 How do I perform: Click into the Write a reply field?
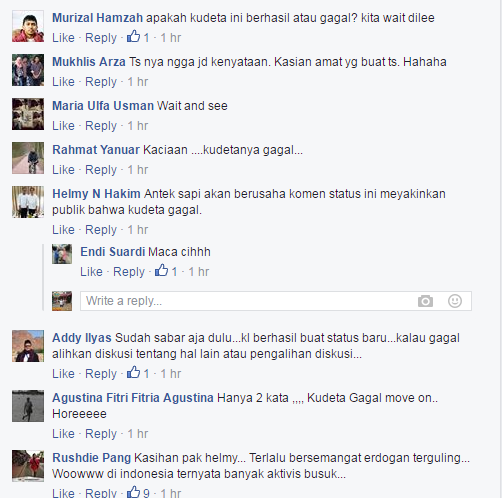(276, 301)
